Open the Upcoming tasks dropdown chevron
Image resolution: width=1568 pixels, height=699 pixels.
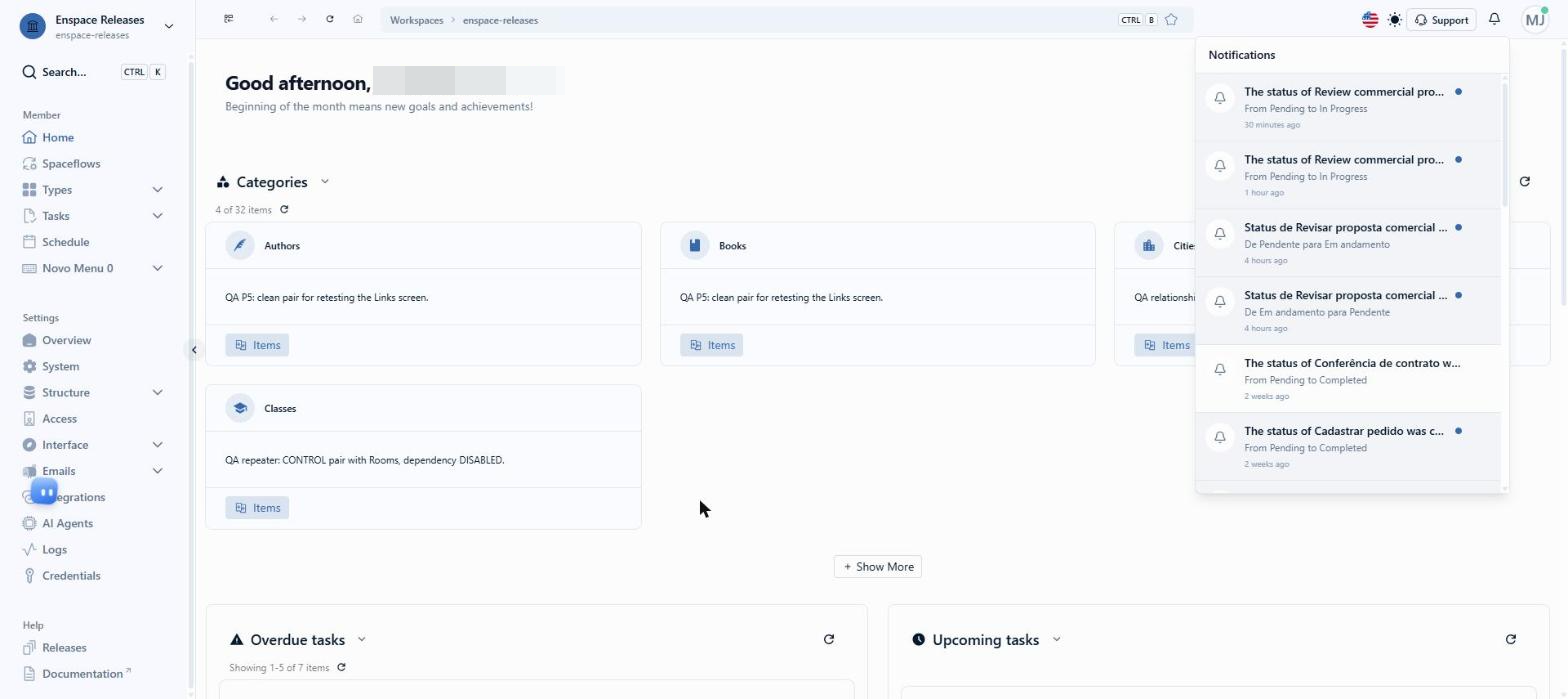1056,640
